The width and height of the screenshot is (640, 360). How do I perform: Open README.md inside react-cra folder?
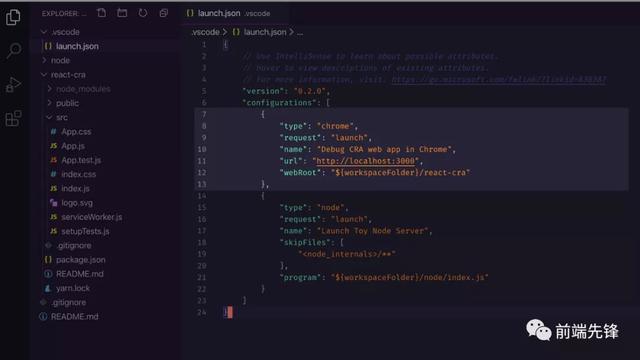[80, 274]
